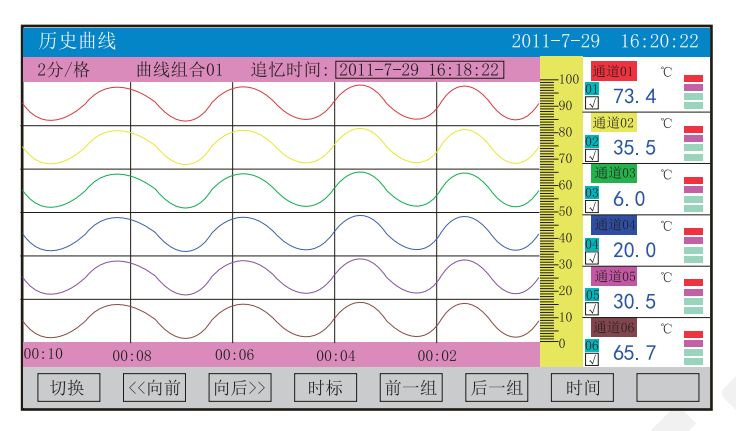Click the cyan 02 channel number badge
The width and height of the screenshot is (736, 431).
(x=591, y=141)
